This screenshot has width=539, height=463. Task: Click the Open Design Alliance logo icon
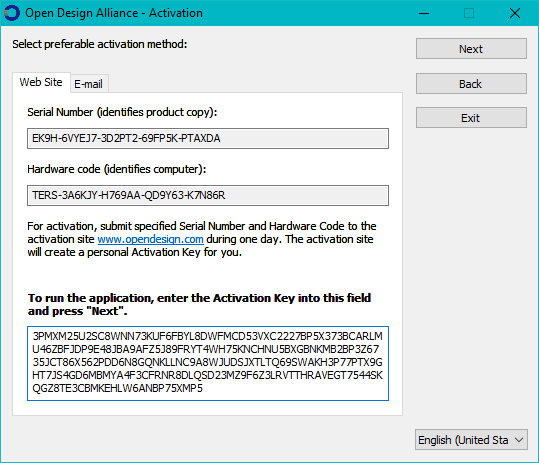[12, 13]
